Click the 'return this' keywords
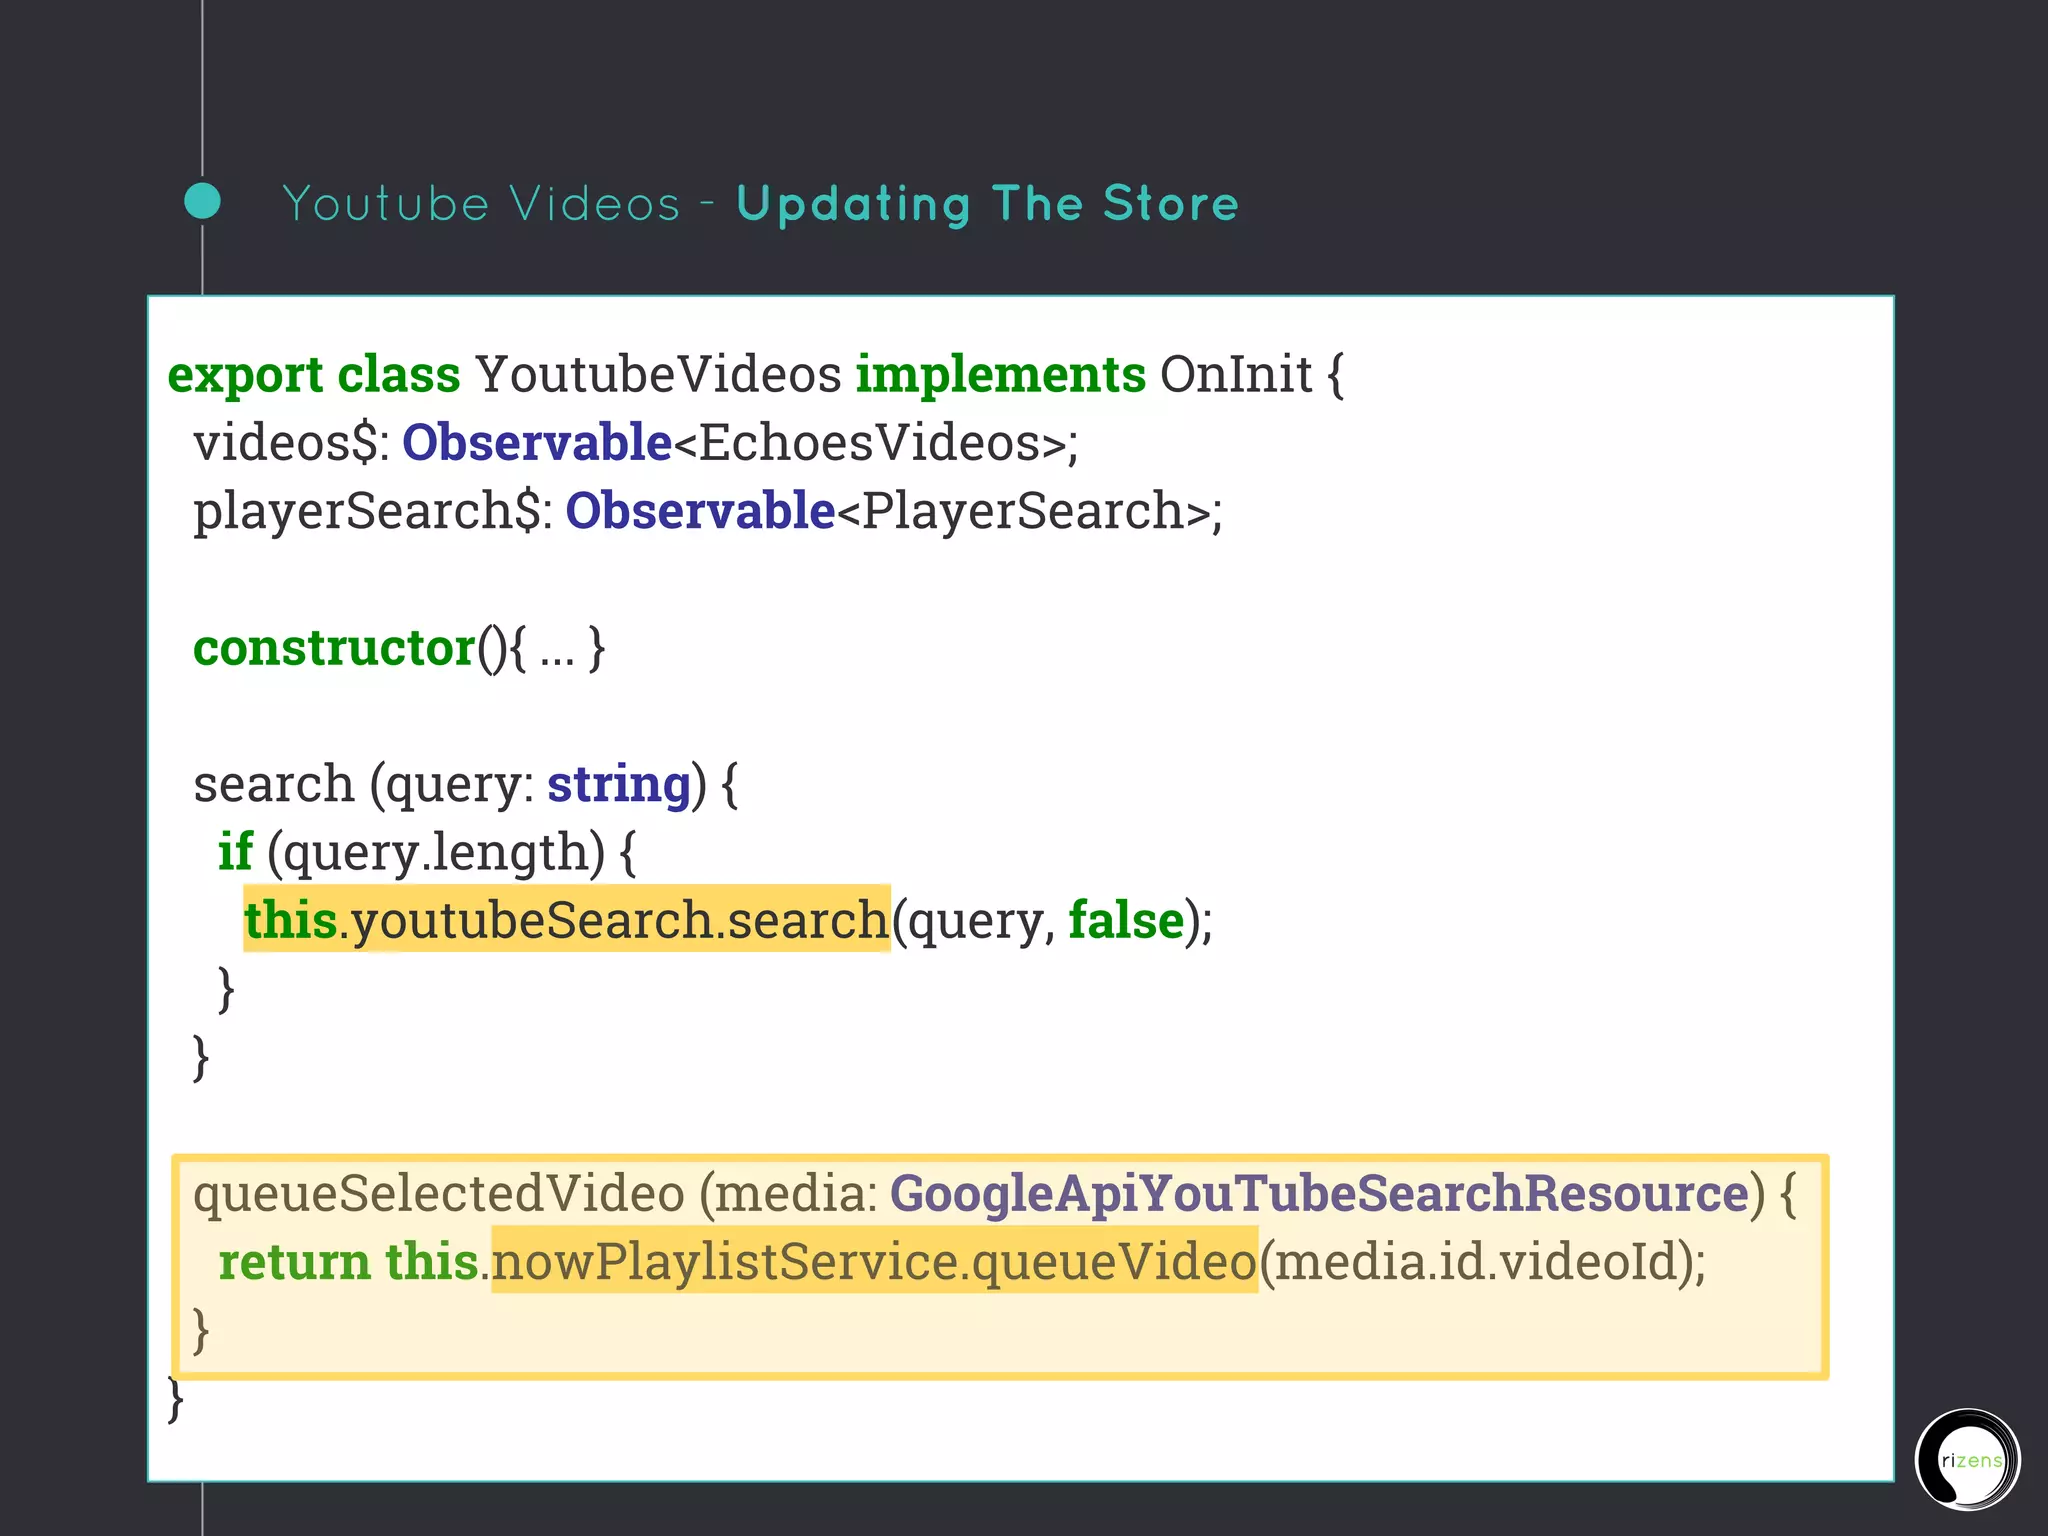This screenshot has height=1536, width=2048. point(349,1261)
